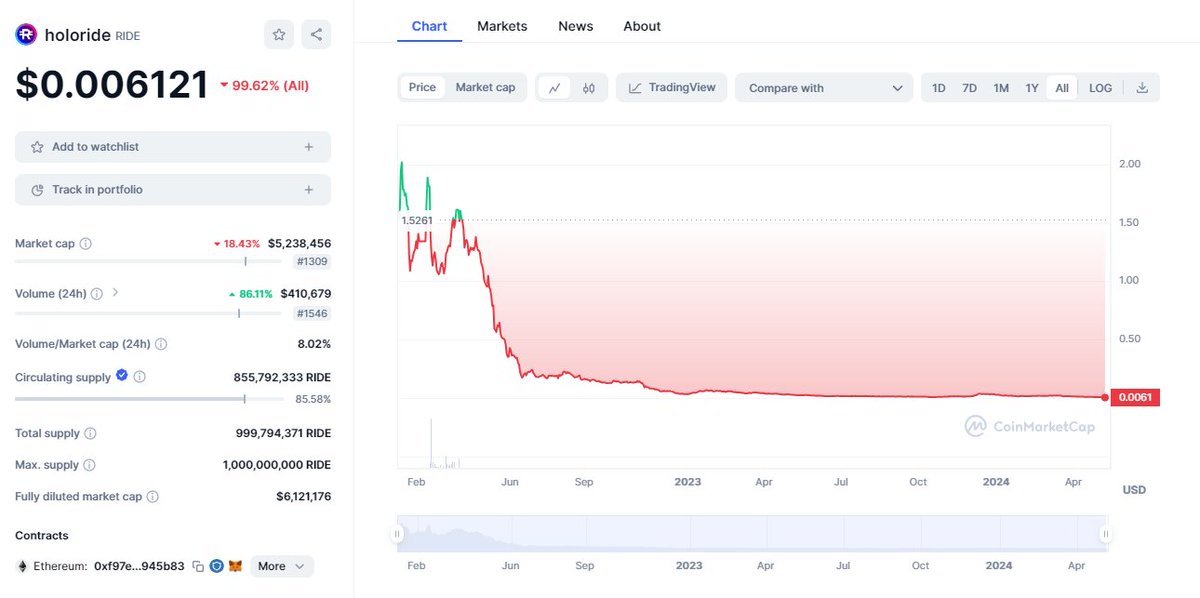This screenshot has width=1200, height=598.
Task: Open Market cap info tooltip icon
Action: point(86,244)
